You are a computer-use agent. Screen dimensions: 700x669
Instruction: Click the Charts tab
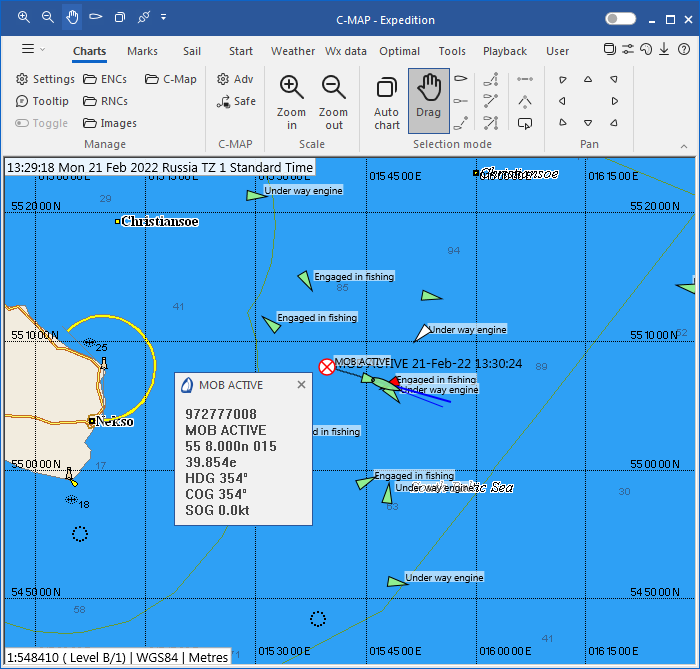tap(89, 51)
